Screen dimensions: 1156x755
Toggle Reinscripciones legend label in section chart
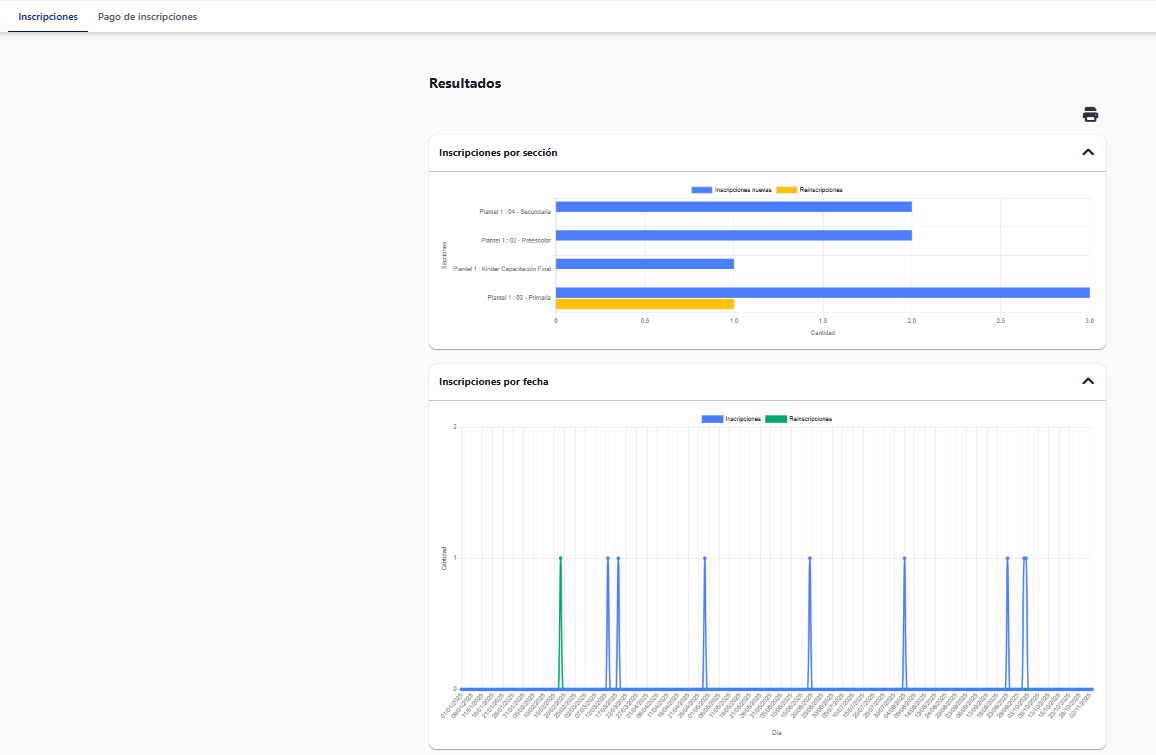(x=821, y=190)
